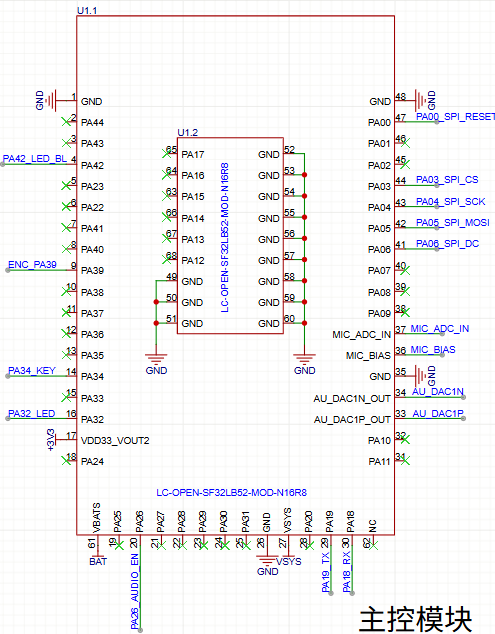
Task: Select the PA42_LED_BL net label
Action: [x=35, y=158]
